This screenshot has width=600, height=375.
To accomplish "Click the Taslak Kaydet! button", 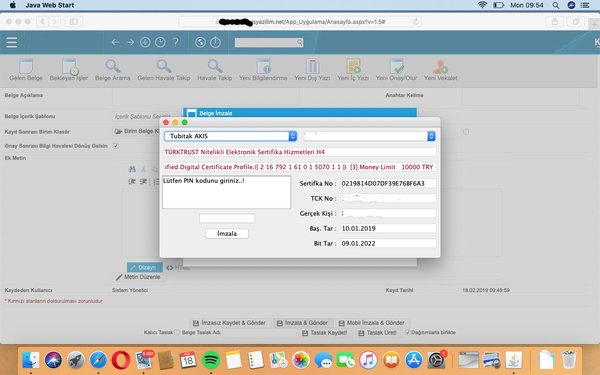I will [x=324, y=333].
